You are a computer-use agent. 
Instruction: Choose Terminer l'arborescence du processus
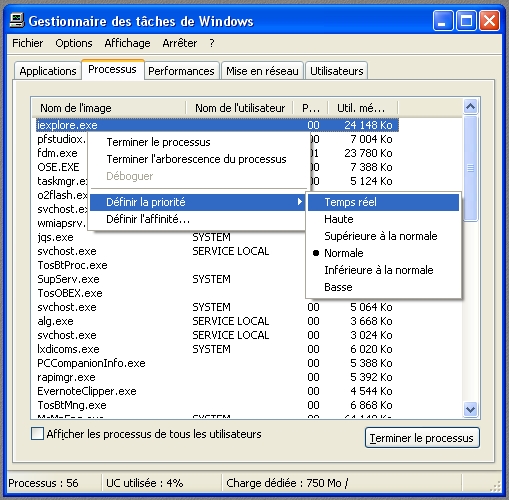(x=199, y=159)
